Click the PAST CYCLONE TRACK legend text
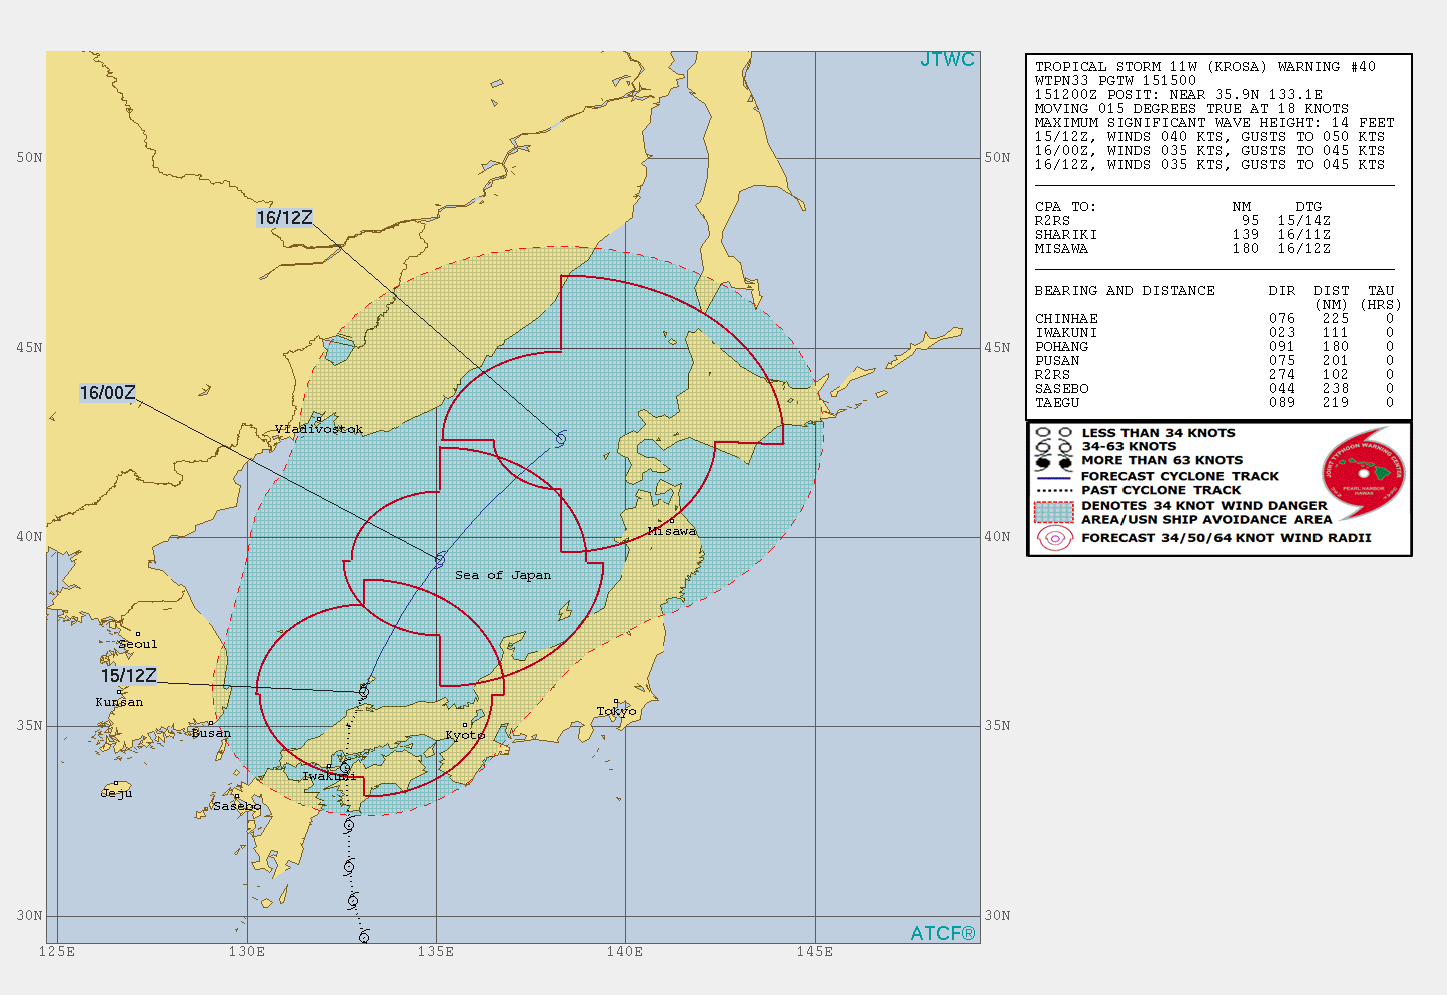 tap(1161, 491)
